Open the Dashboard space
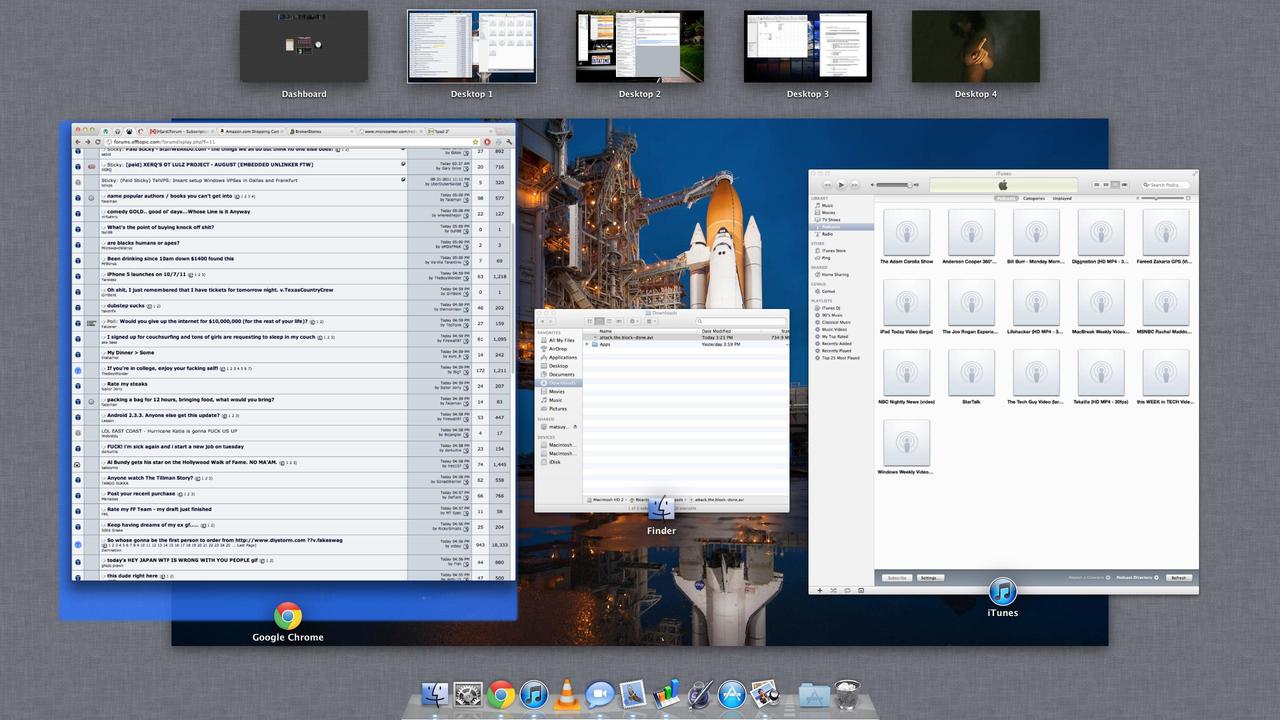 pos(304,46)
